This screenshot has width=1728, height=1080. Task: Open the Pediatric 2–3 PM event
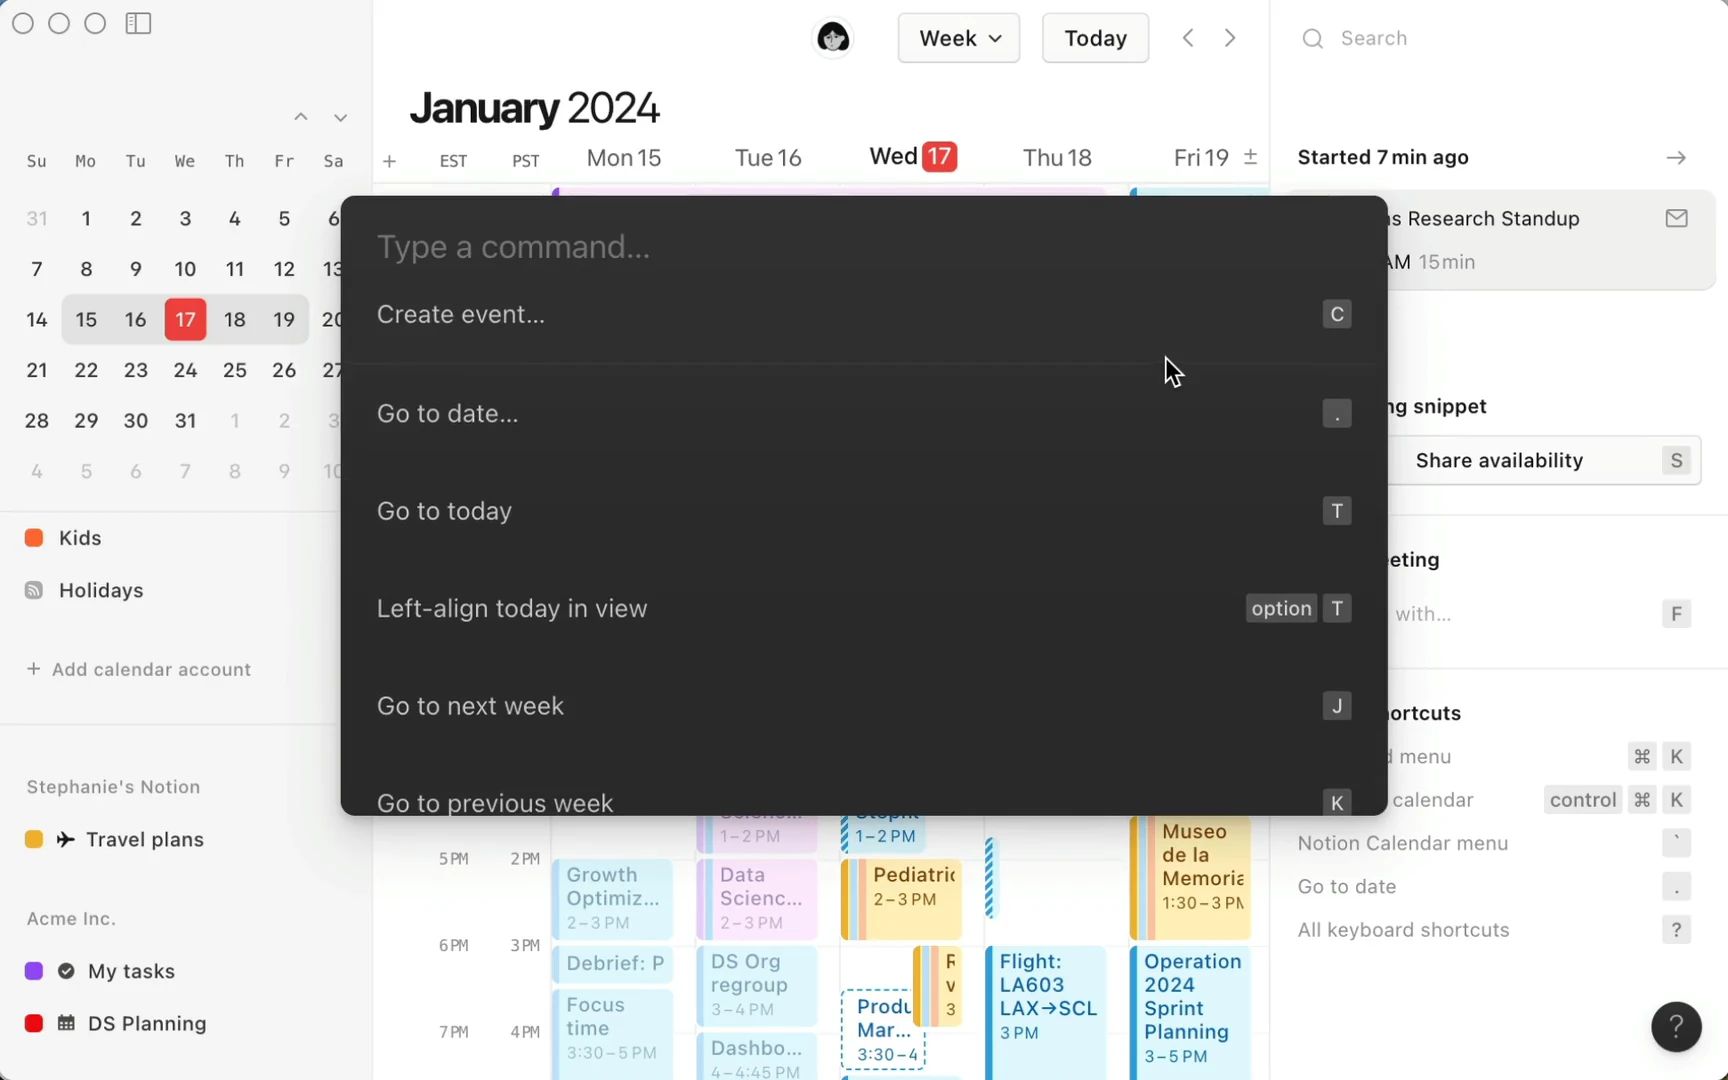[x=902, y=899]
